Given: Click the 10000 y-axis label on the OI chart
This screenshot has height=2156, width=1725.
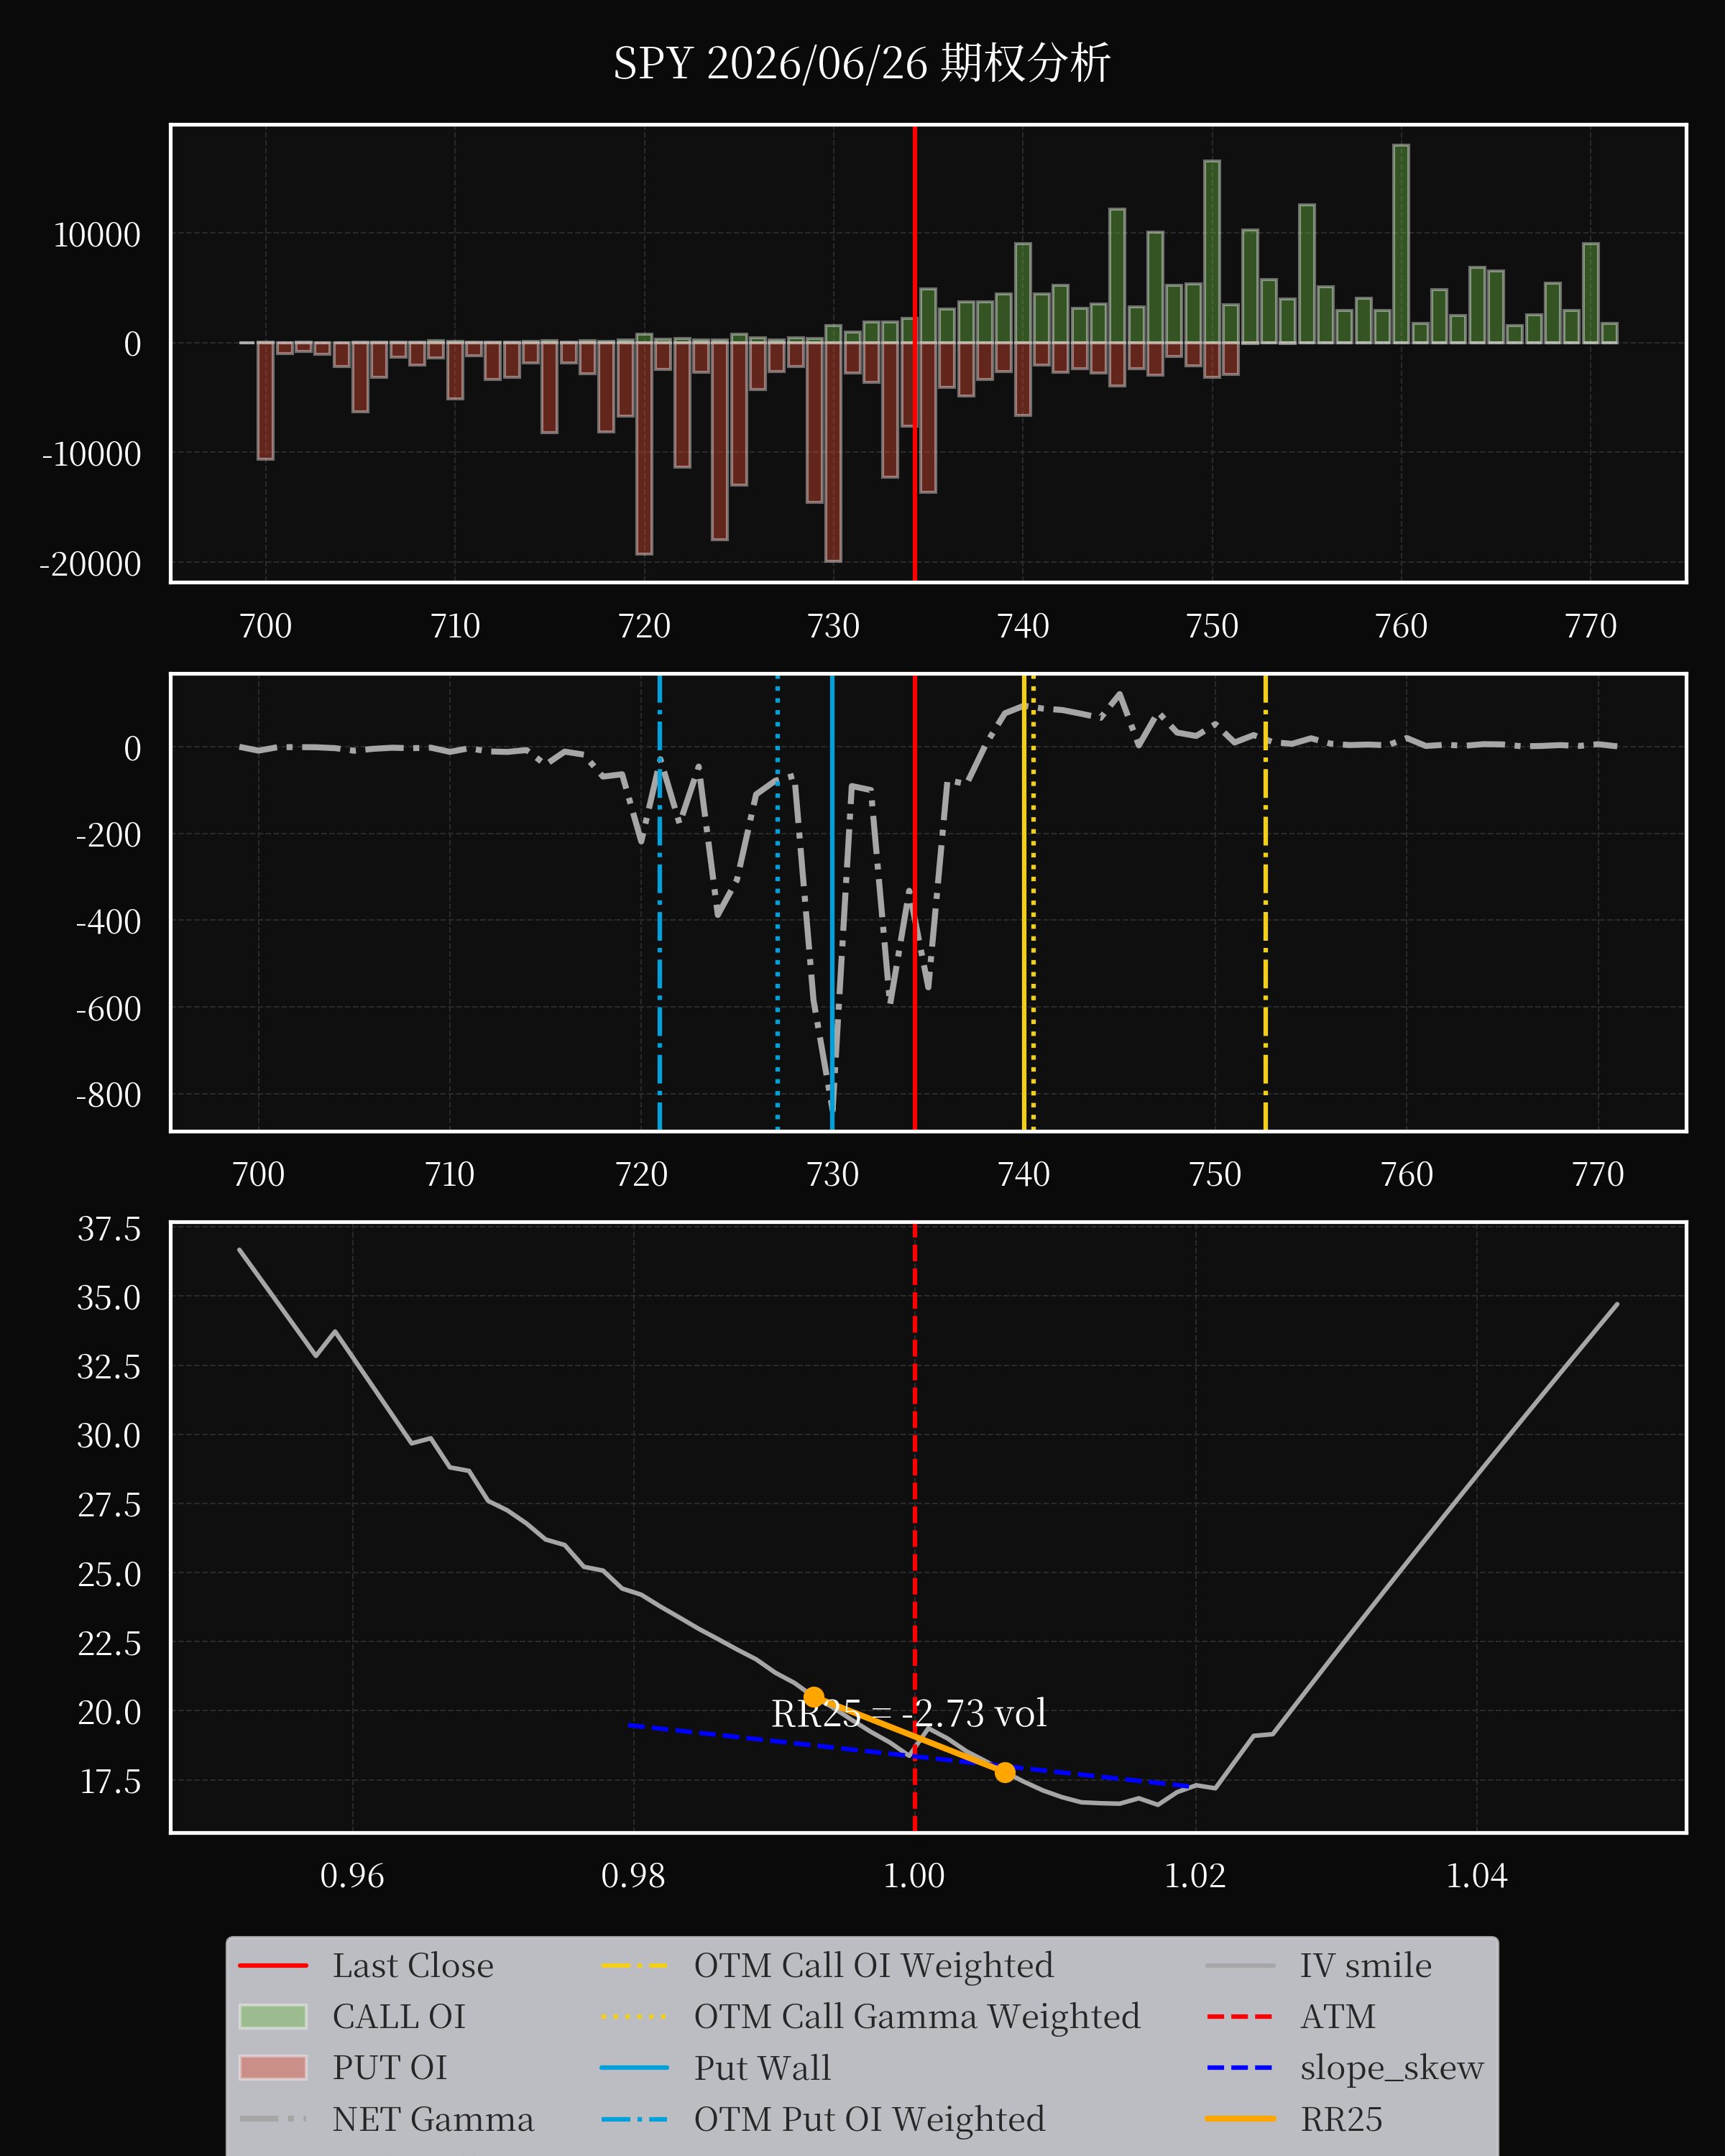Looking at the screenshot, I should [97, 235].
